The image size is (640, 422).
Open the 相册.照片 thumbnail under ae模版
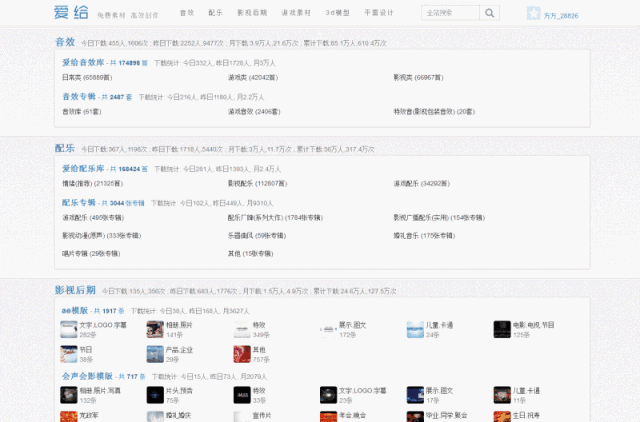155,329
